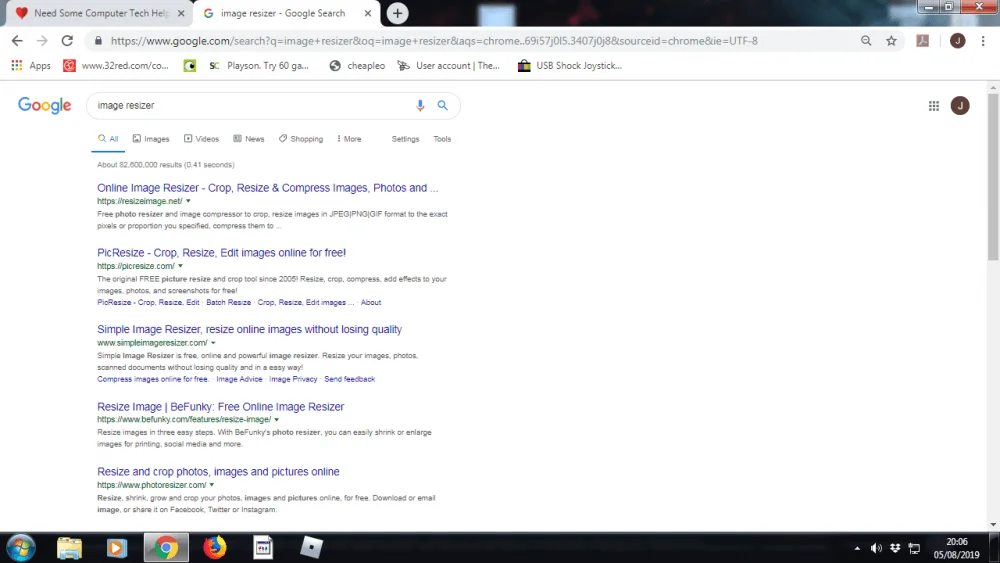Open the search Tools option
Image resolution: width=1000 pixels, height=563 pixels.
pos(442,139)
